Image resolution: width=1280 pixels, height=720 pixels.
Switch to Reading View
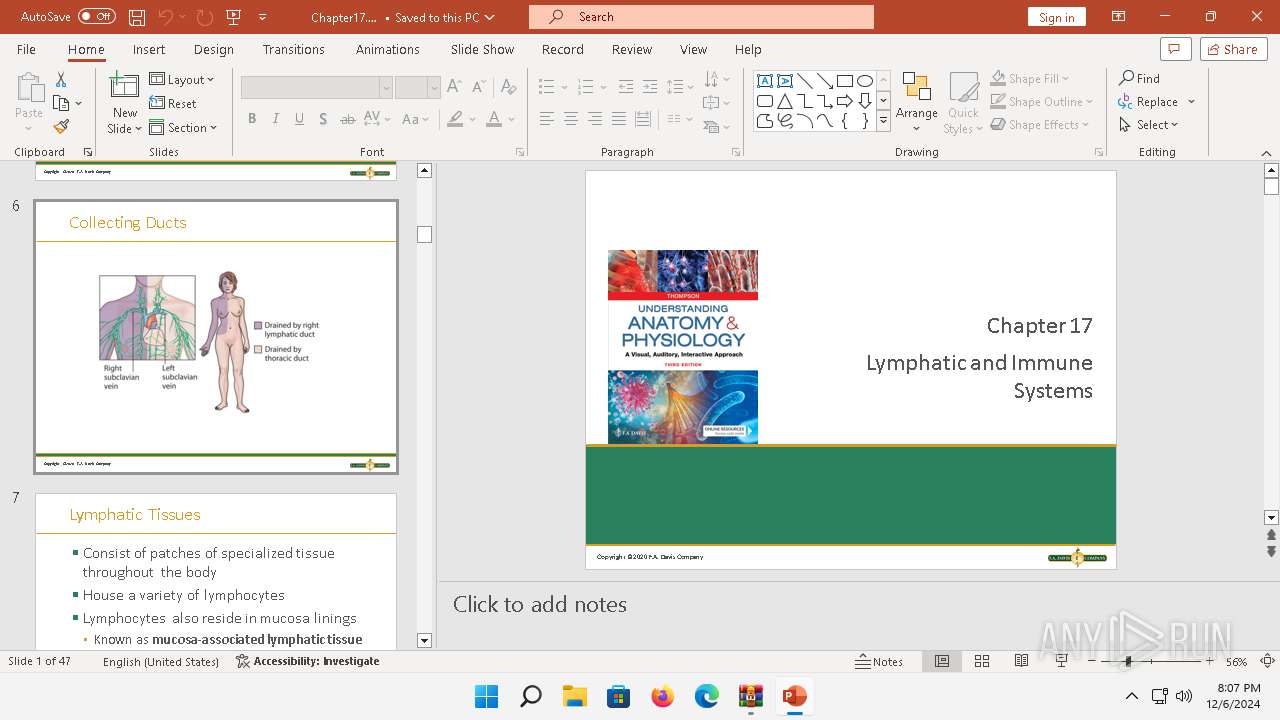pyautogui.click(x=1021, y=661)
